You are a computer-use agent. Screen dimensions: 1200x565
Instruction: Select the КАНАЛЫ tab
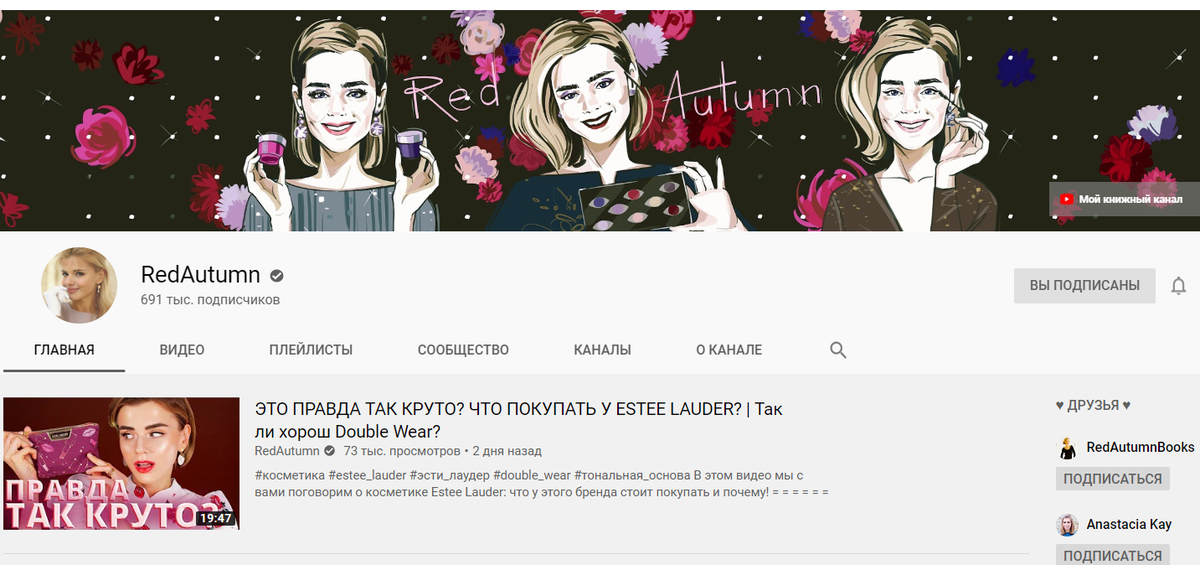pyautogui.click(x=602, y=350)
